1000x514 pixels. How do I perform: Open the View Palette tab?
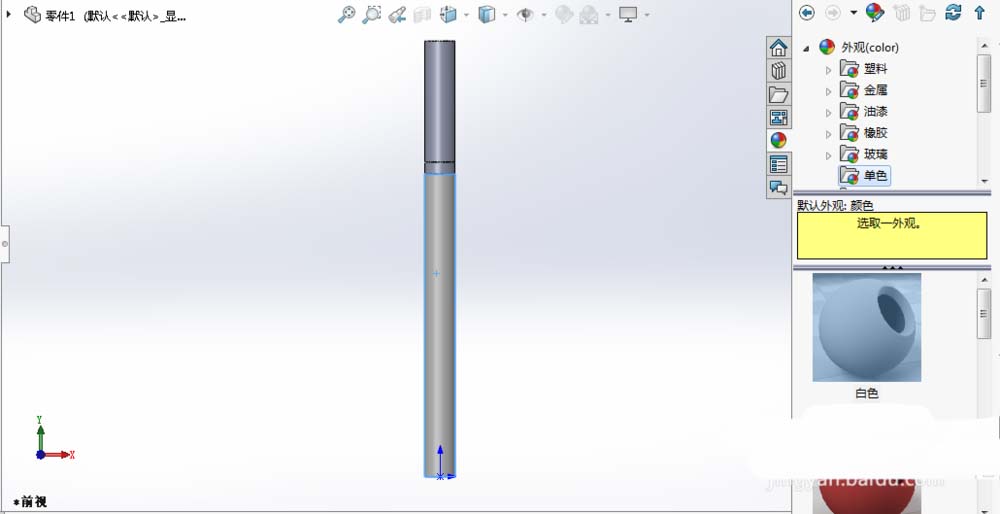point(778,117)
